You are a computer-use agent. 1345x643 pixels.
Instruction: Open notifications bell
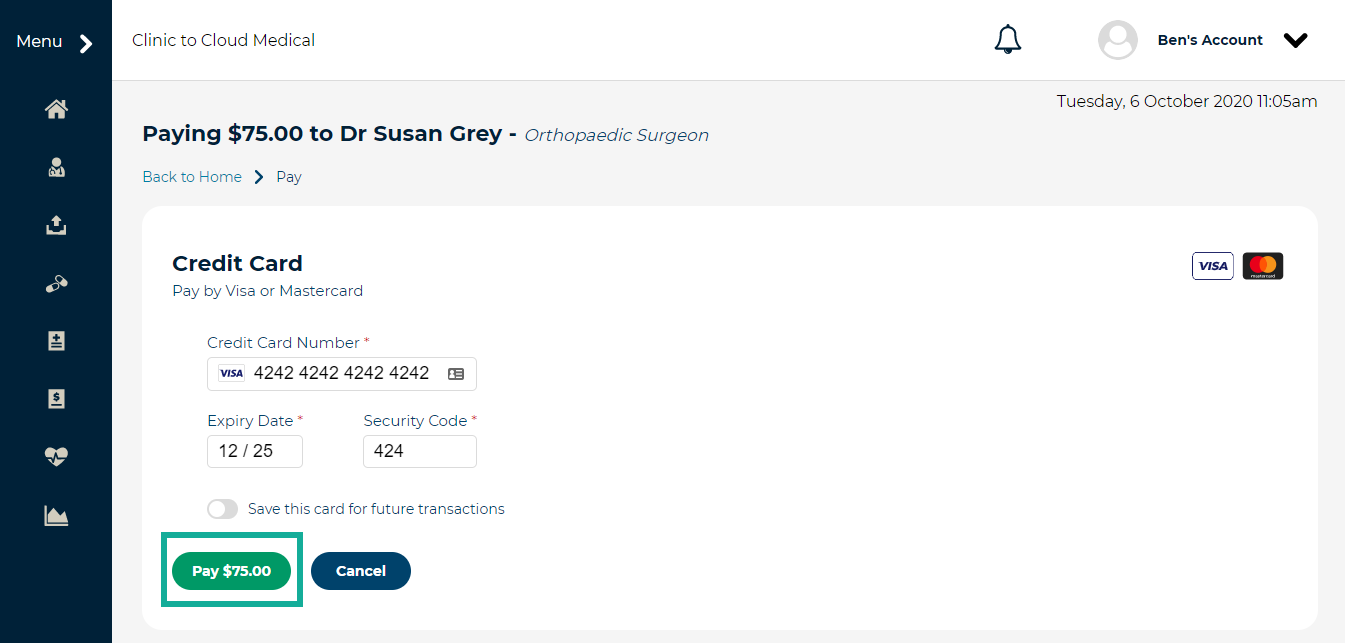pyautogui.click(x=1007, y=40)
